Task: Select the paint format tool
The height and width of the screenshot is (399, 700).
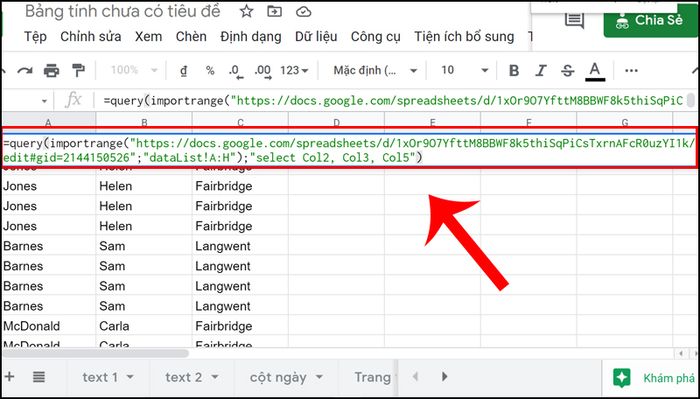Action: pos(78,70)
